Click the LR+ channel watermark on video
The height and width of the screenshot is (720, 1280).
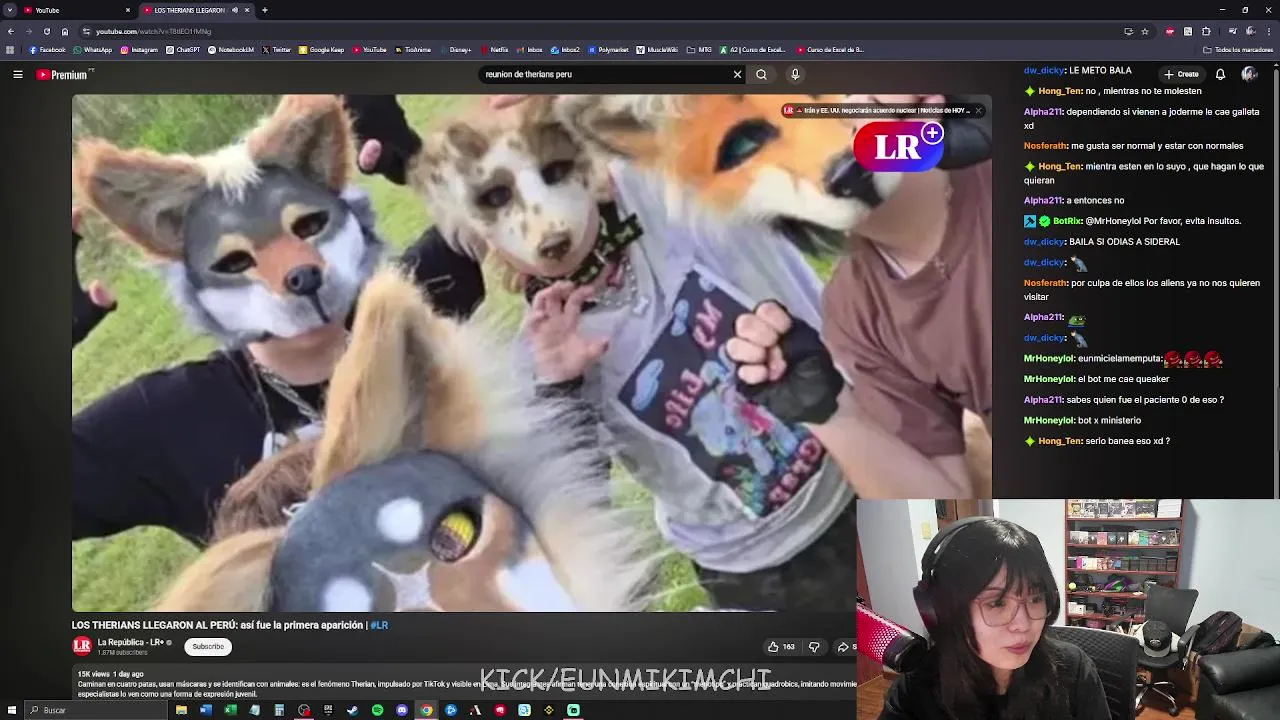pyautogui.click(x=900, y=147)
